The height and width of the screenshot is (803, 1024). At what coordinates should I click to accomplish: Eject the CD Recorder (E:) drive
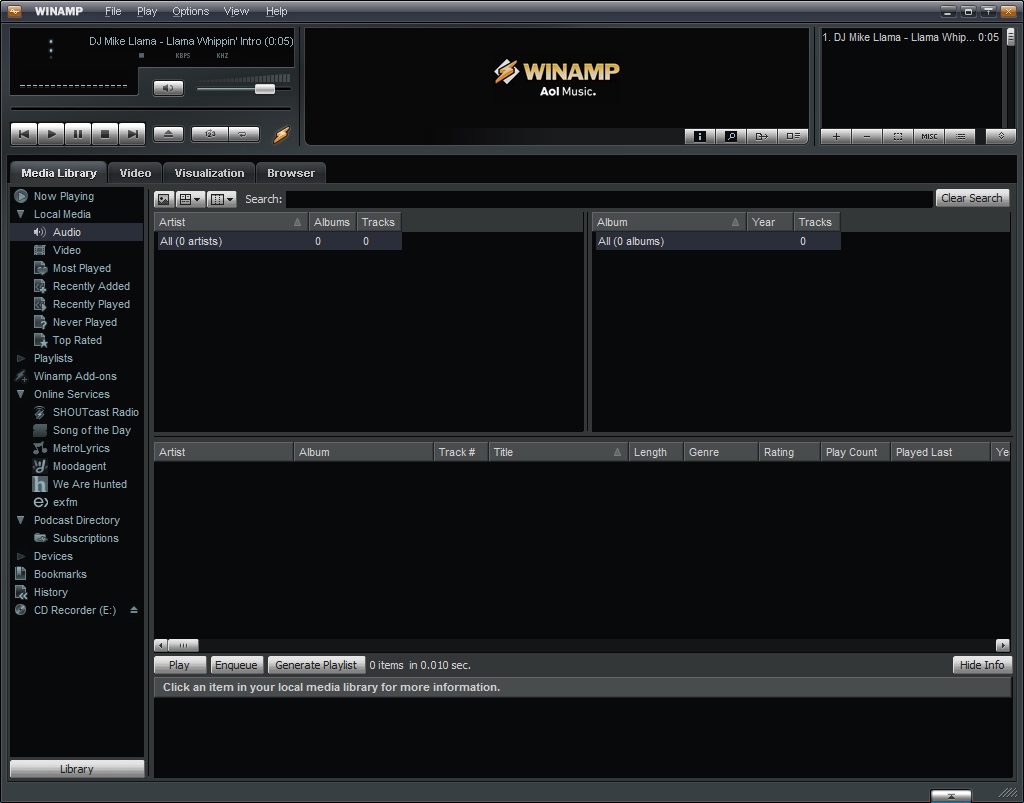point(134,610)
